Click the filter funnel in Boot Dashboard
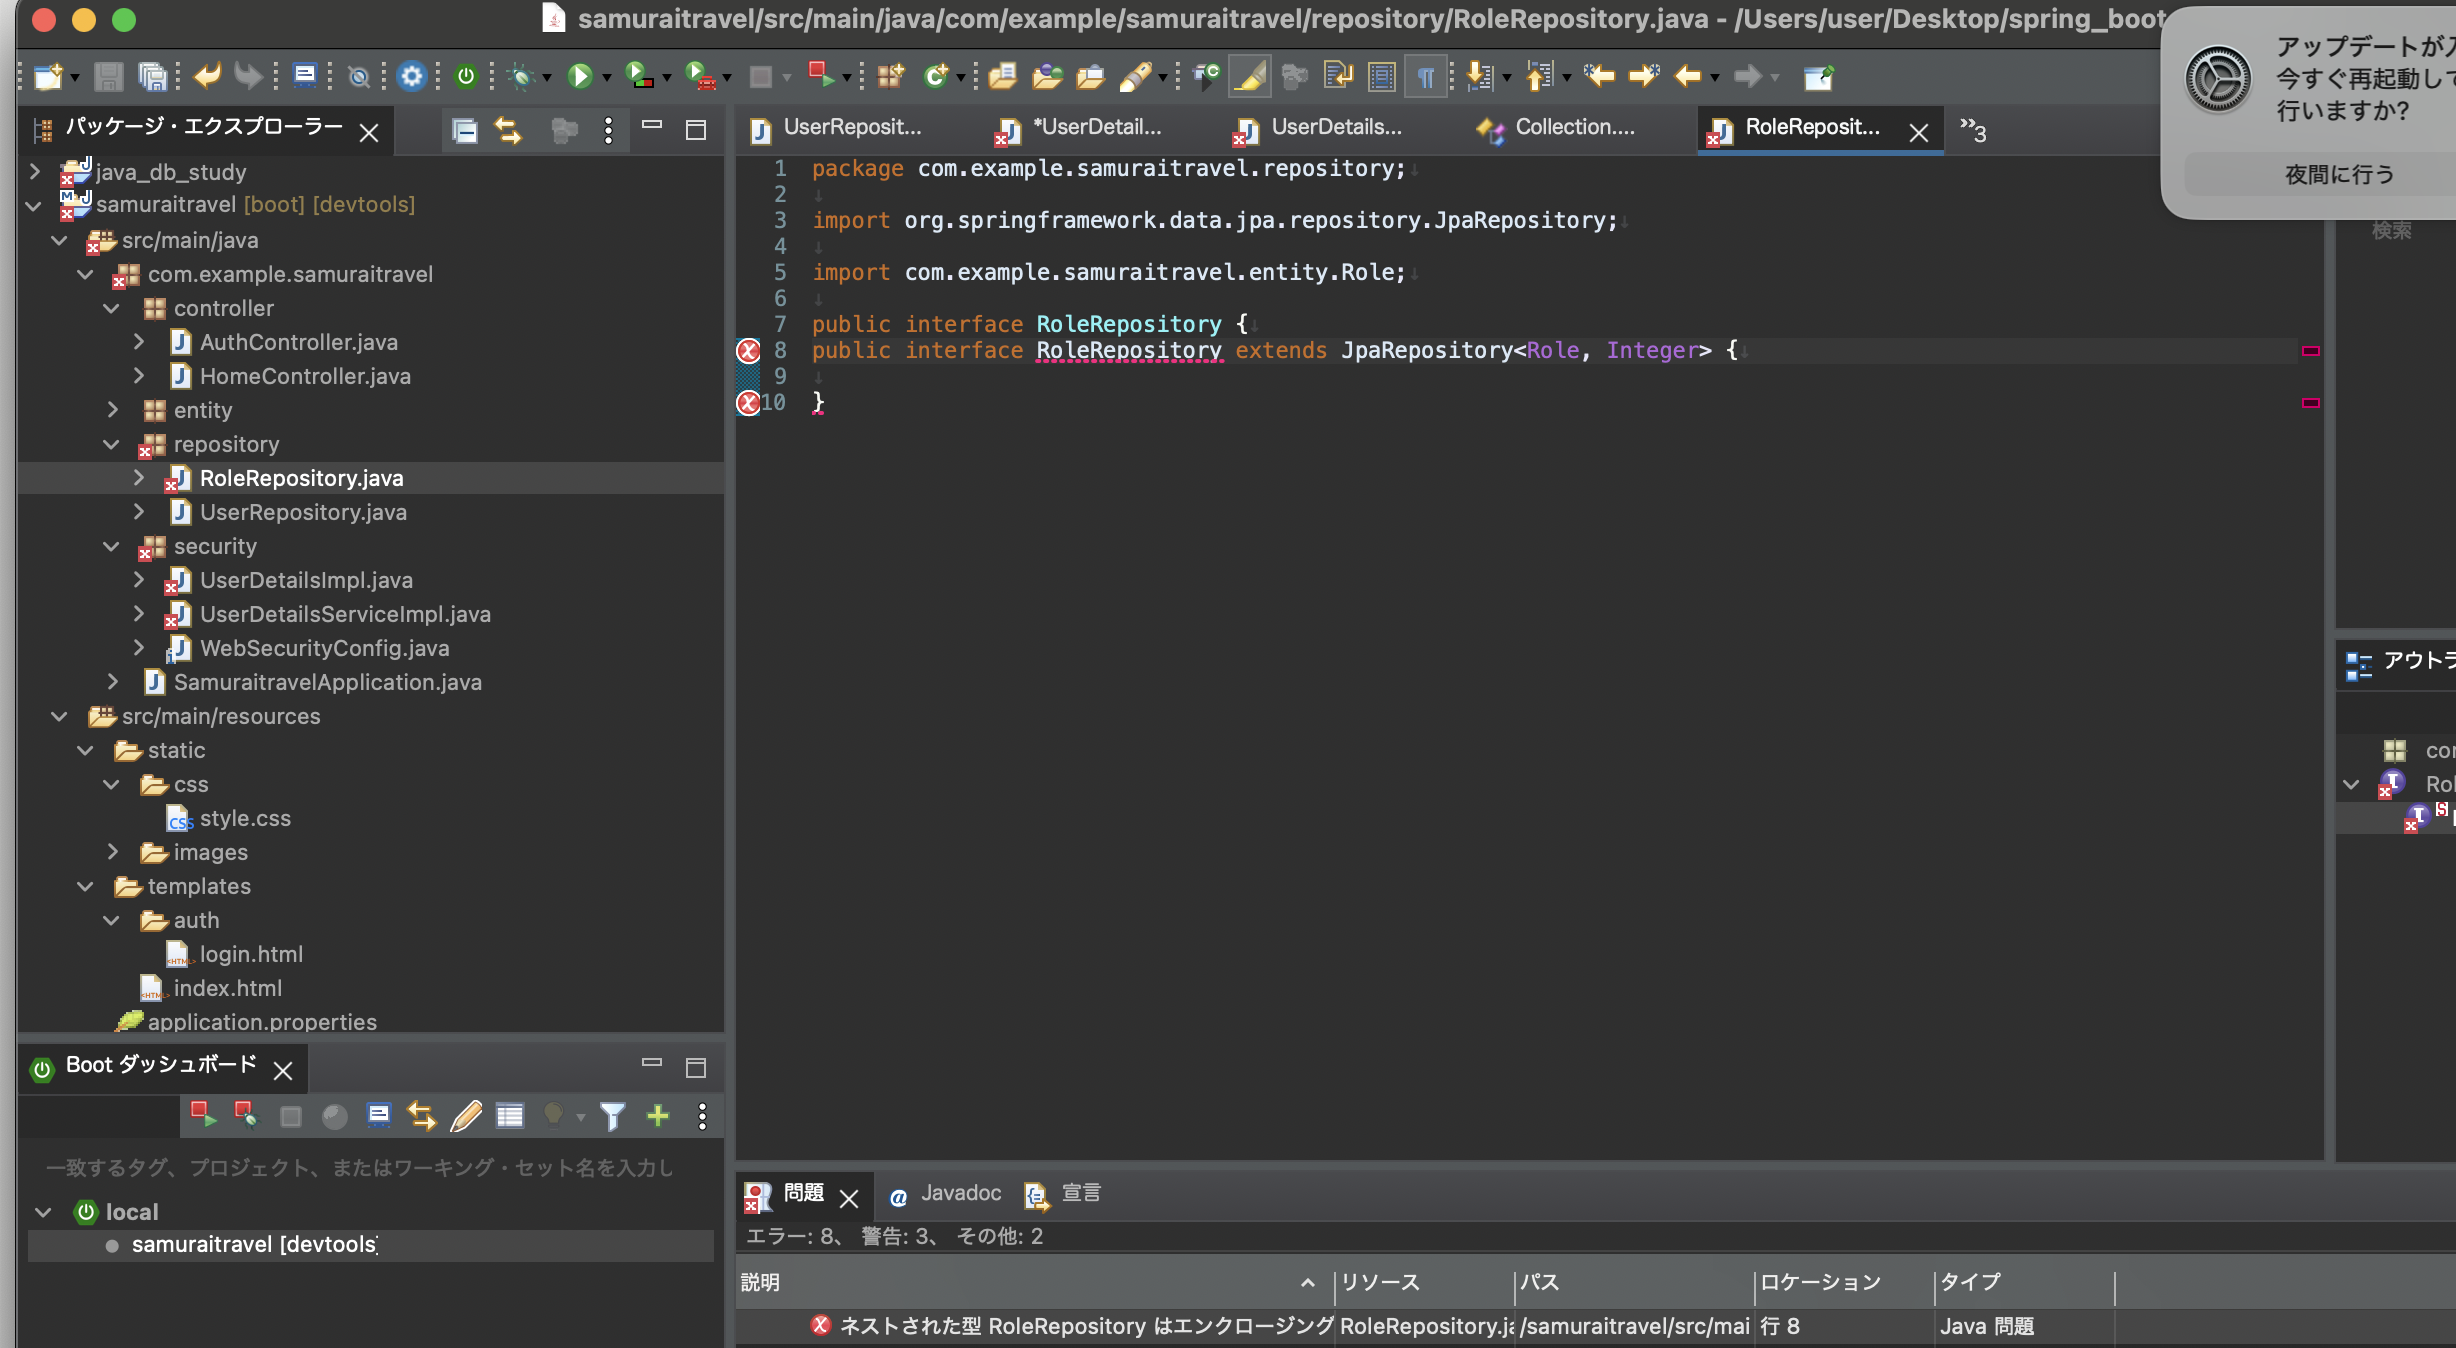The image size is (2456, 1348). [x=612, y=1116]
